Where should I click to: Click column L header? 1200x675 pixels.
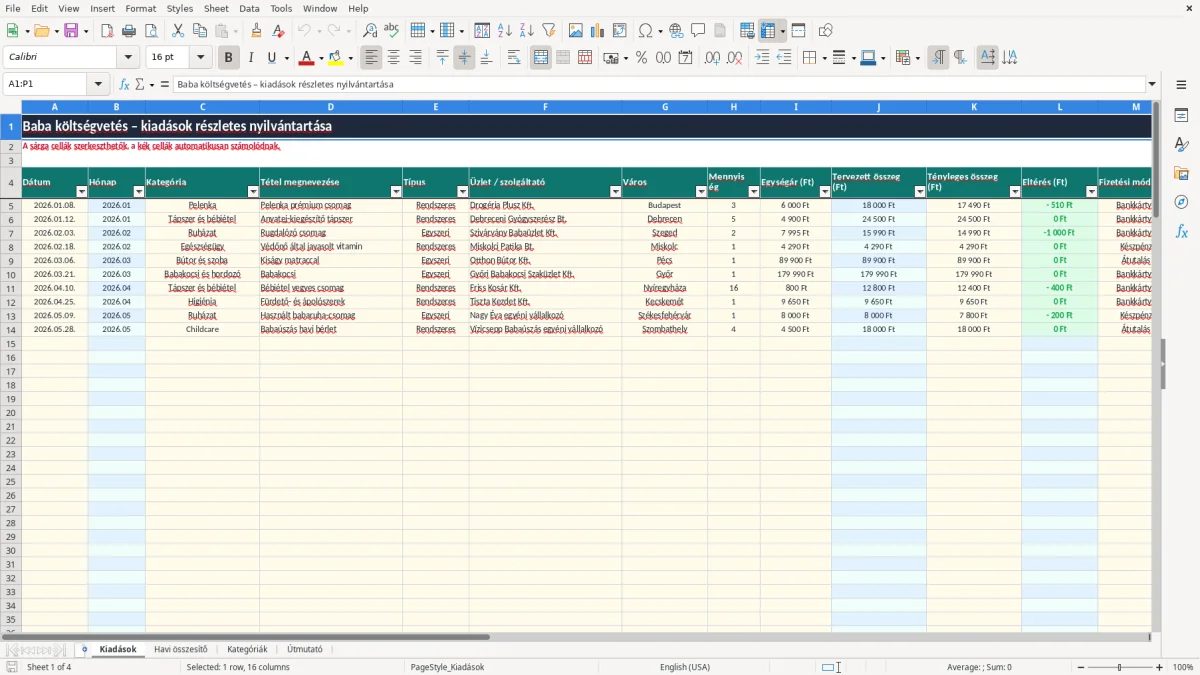pyautogui.click(x=1060, y=106)
